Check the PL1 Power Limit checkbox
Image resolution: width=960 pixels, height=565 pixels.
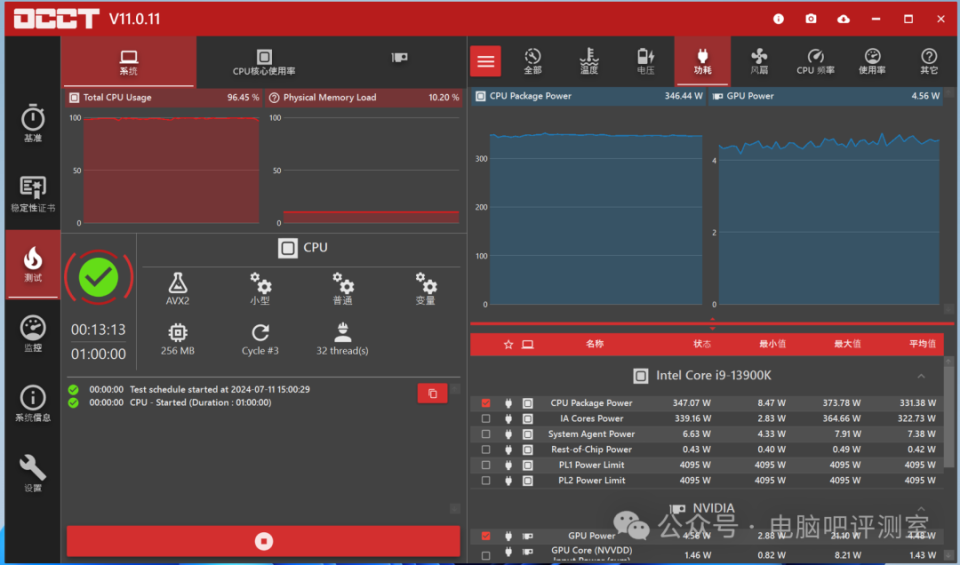(x=486, y=465)
